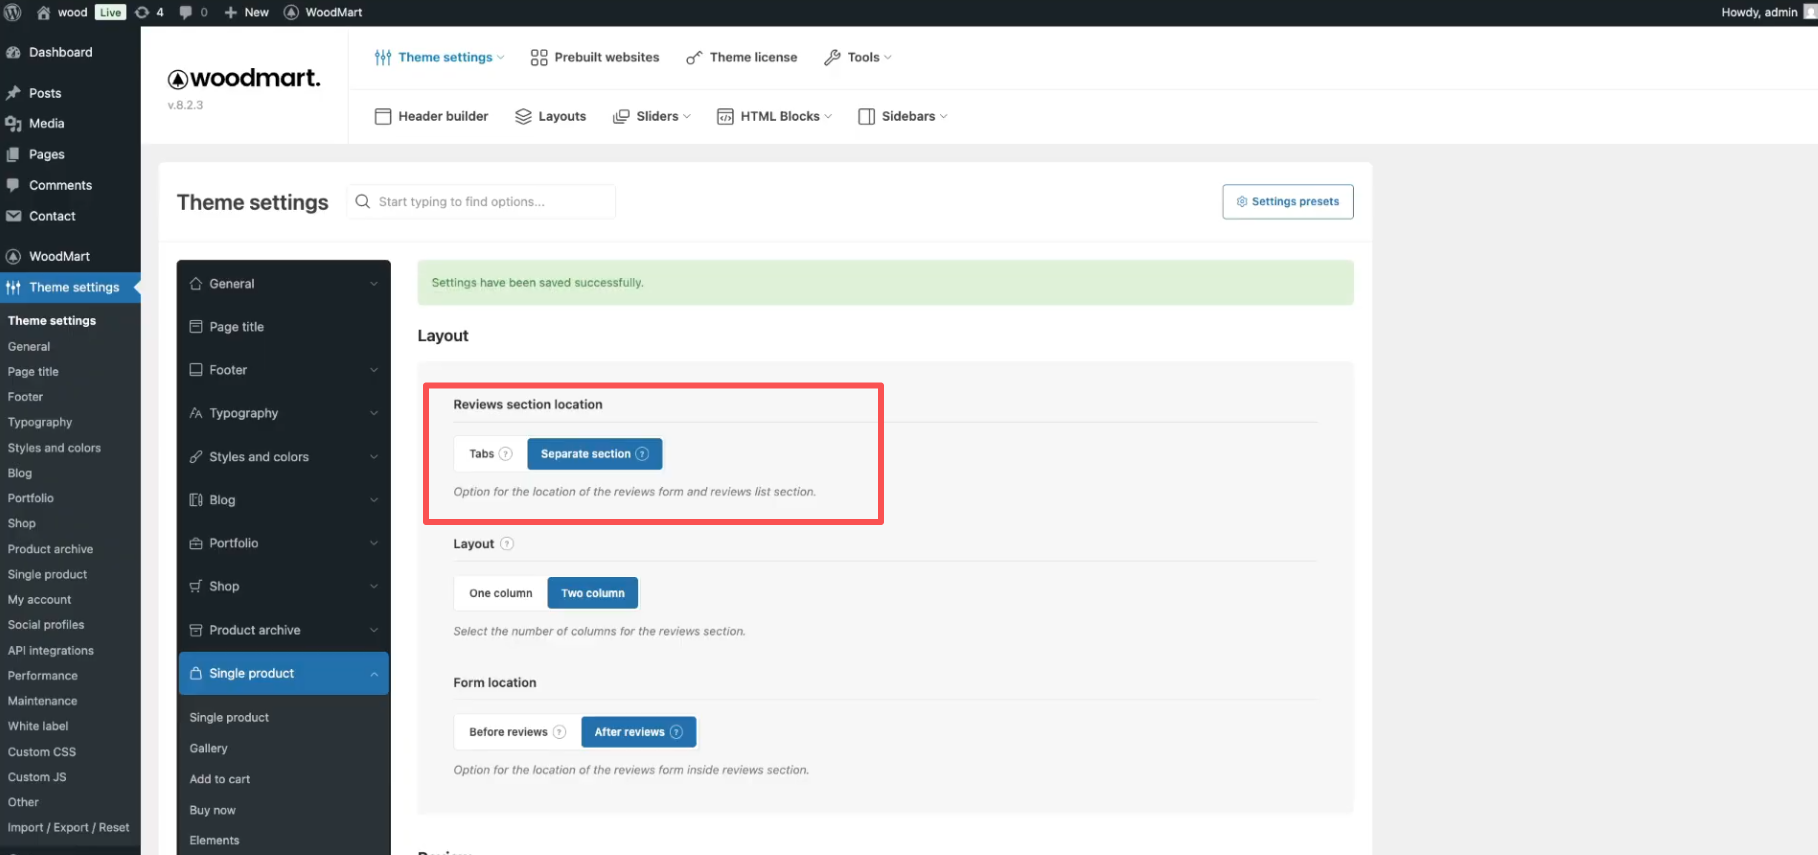Click the Settings presets button
The width and height of the screenshot is (1818, 855).
pyautogui.click(x=1287, y=201)
